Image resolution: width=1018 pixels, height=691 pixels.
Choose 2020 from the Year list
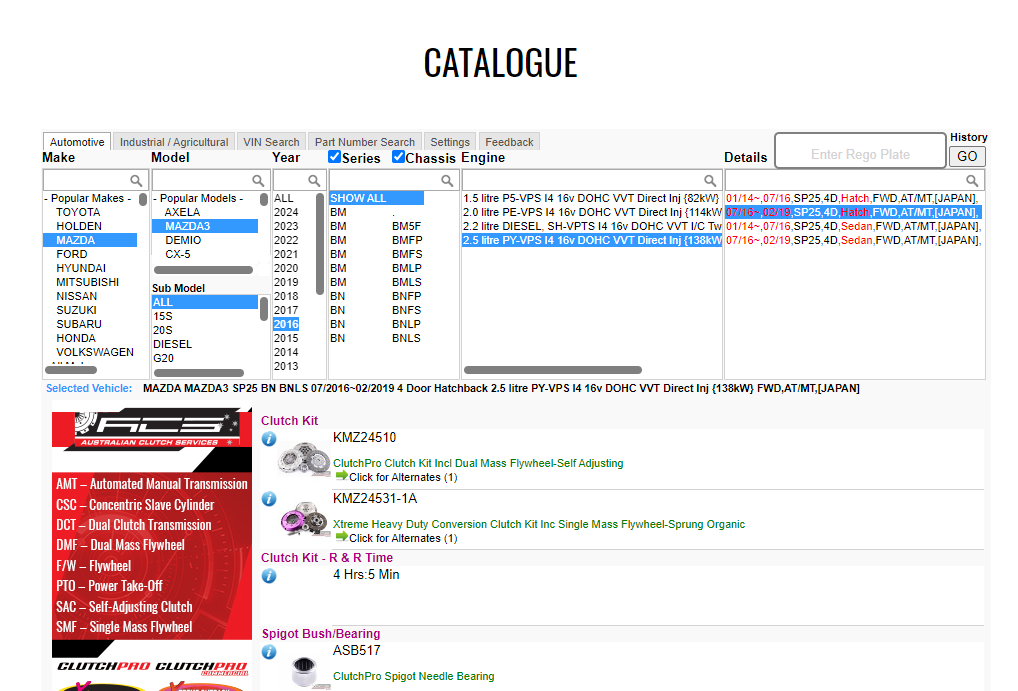286,268
